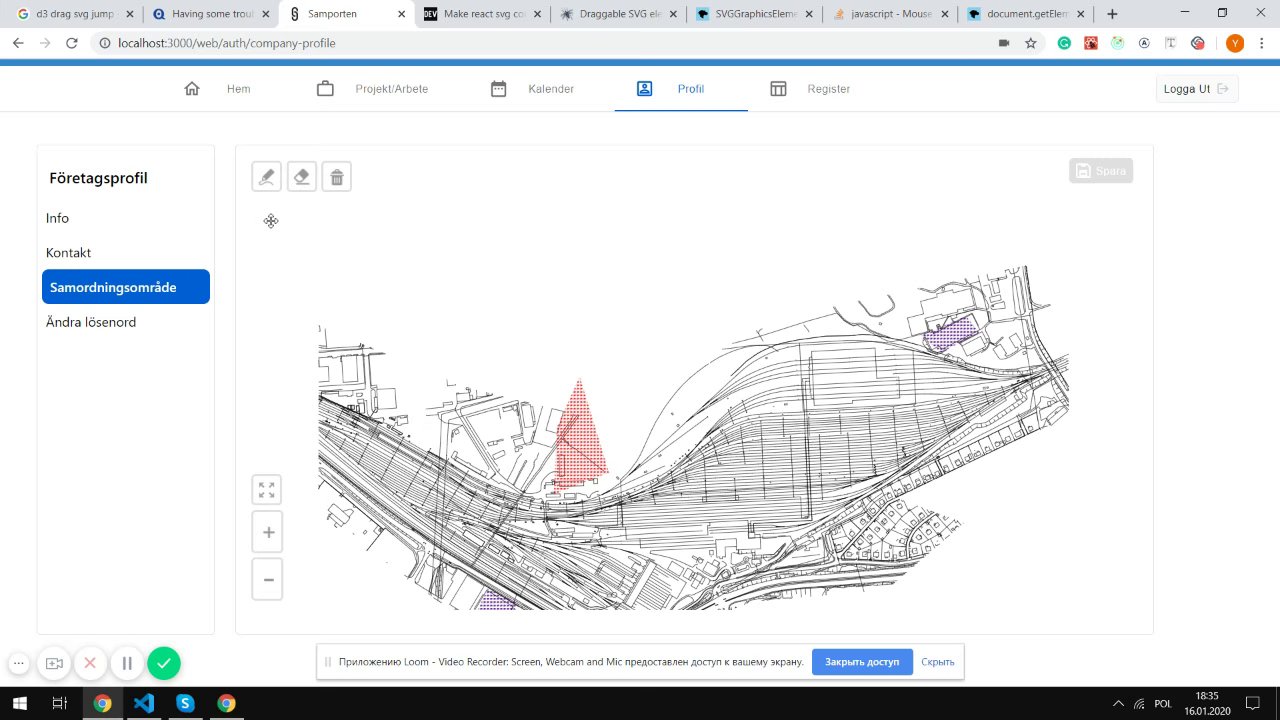Click the address bar URL field

pos(550,43)
